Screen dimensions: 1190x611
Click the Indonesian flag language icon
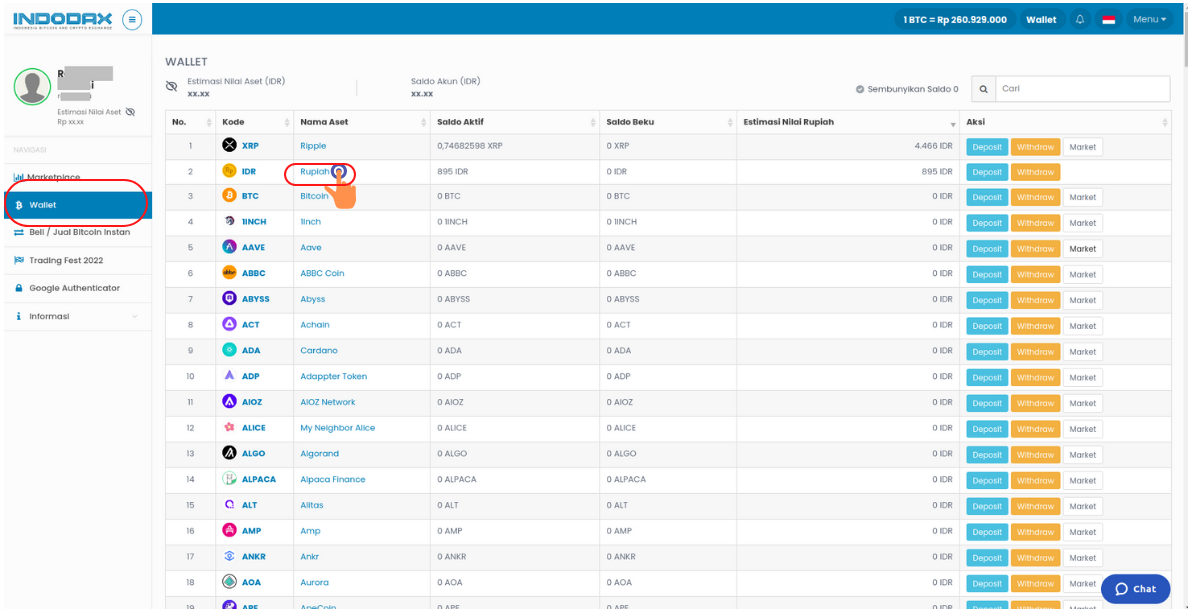click(x=1109, y=20)
